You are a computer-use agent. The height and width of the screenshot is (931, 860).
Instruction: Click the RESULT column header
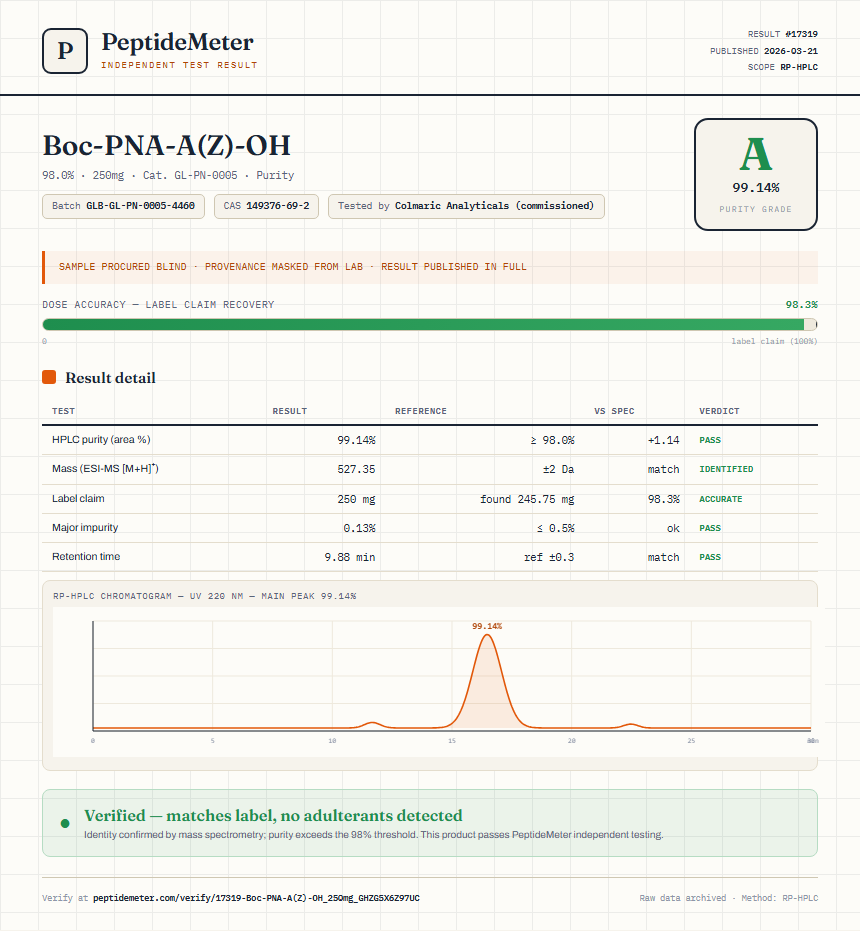coord(290,411)
